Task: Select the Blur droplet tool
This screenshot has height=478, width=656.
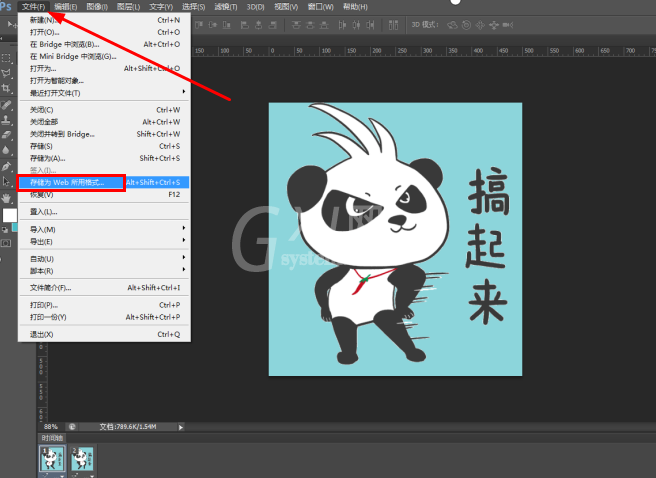Action: tap(6, 150)
